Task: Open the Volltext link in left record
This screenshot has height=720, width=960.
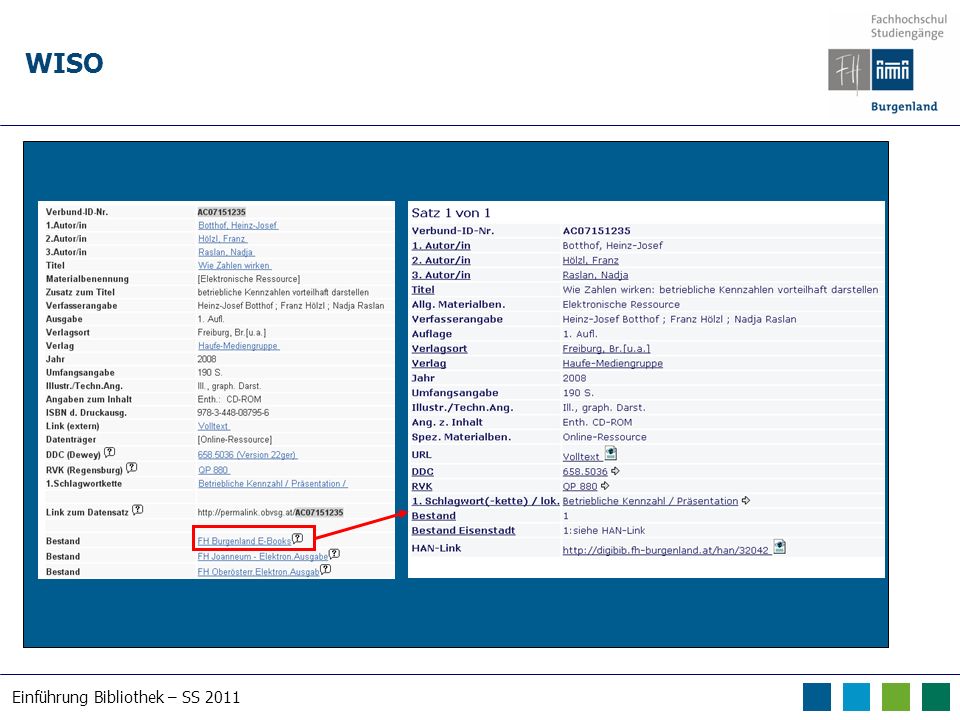Action: click(214, 426)
